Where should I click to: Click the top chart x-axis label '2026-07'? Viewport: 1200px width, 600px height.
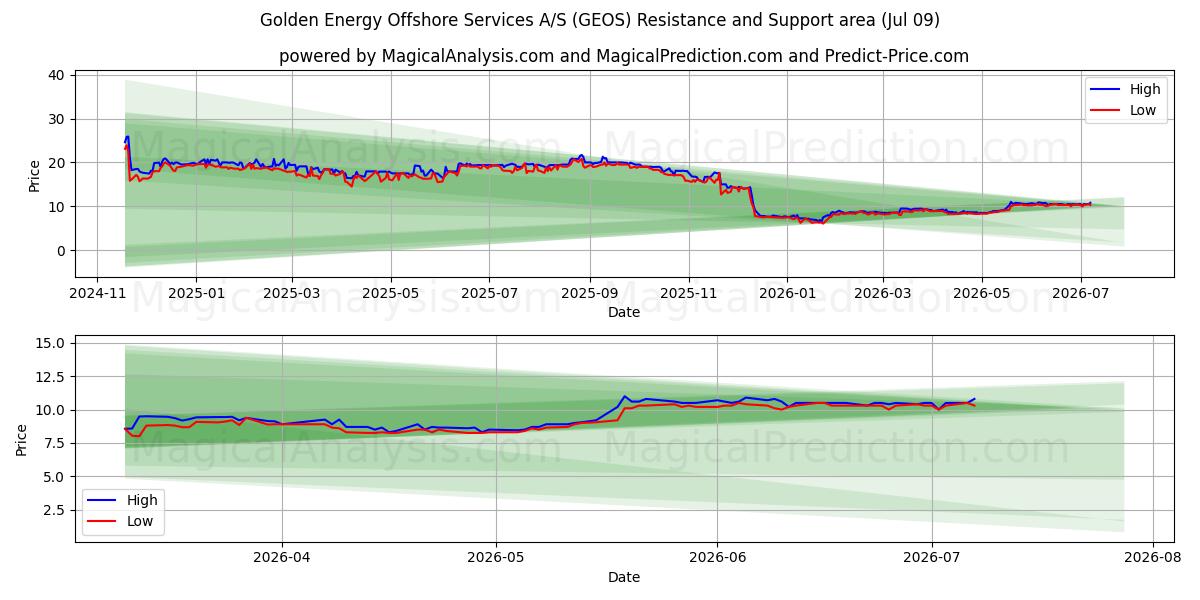1080,295
